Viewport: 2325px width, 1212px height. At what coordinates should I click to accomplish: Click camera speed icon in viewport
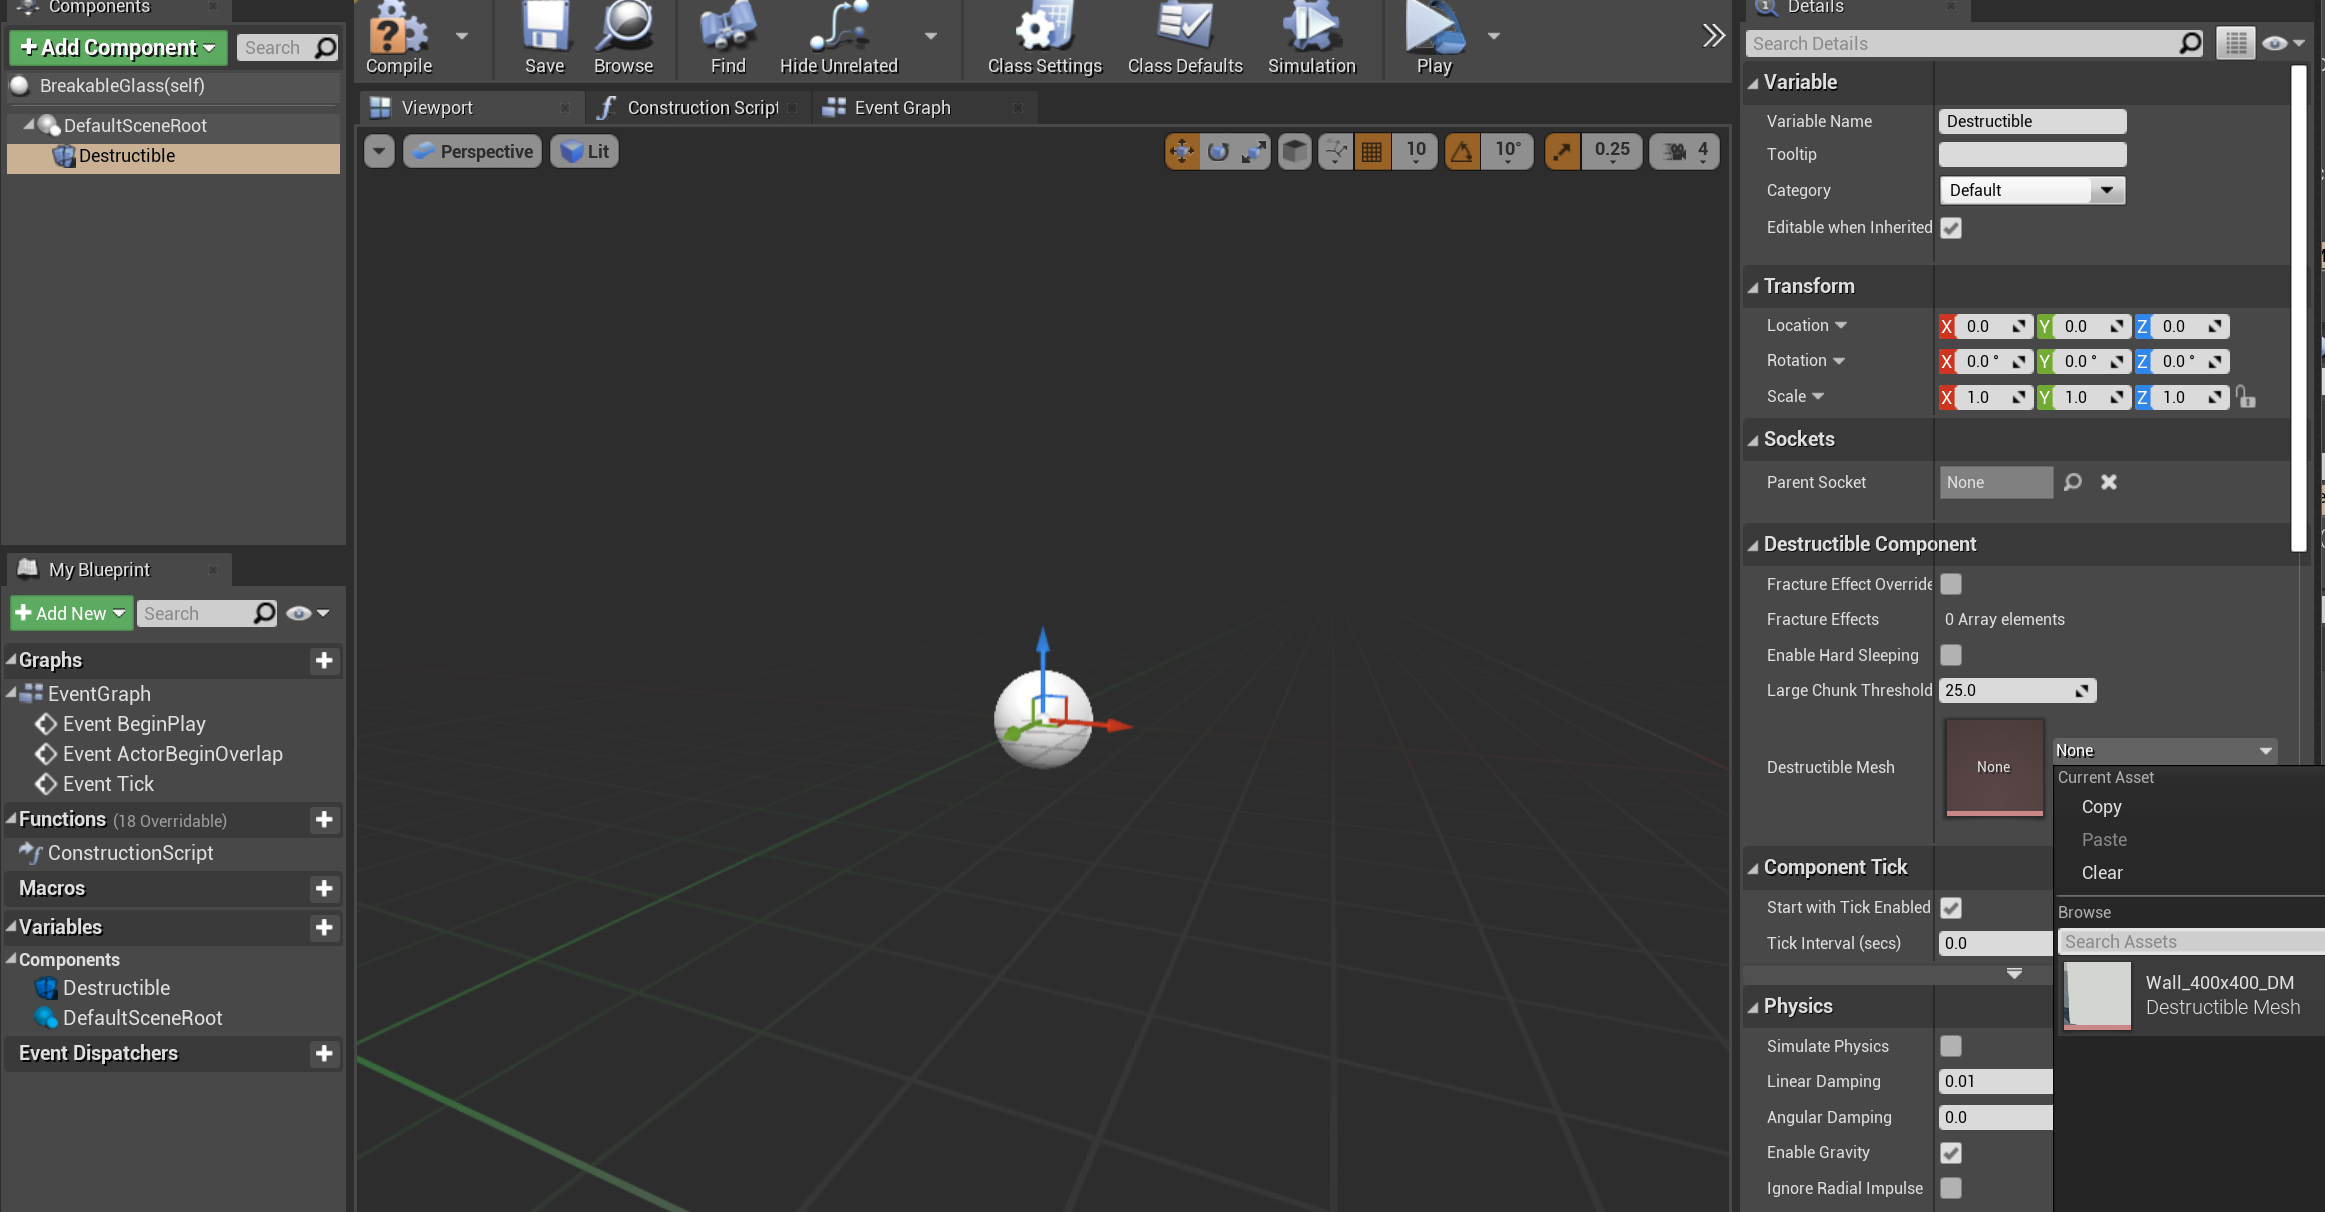1675,152
